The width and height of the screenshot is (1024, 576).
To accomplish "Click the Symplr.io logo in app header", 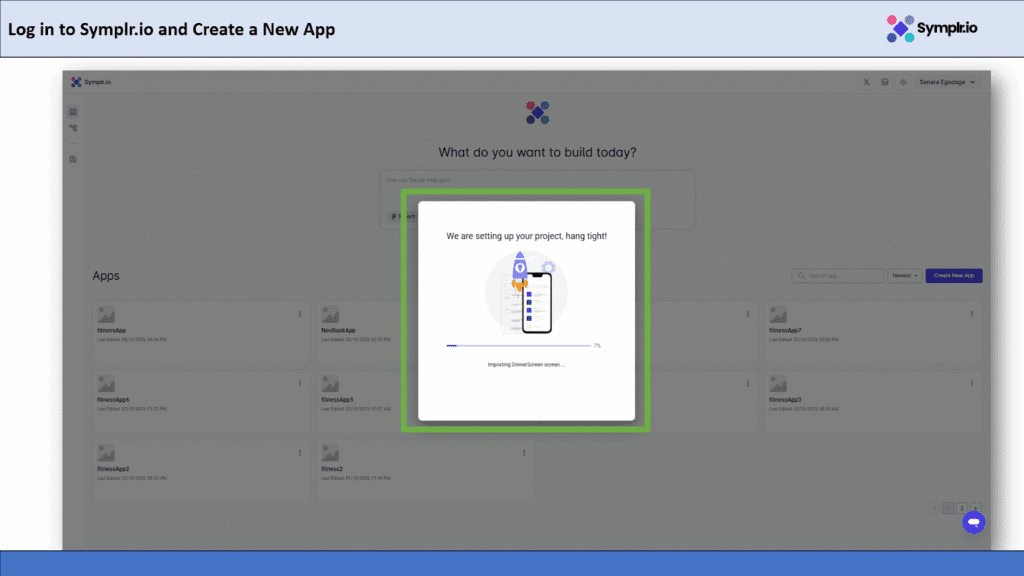I will 91,82.
